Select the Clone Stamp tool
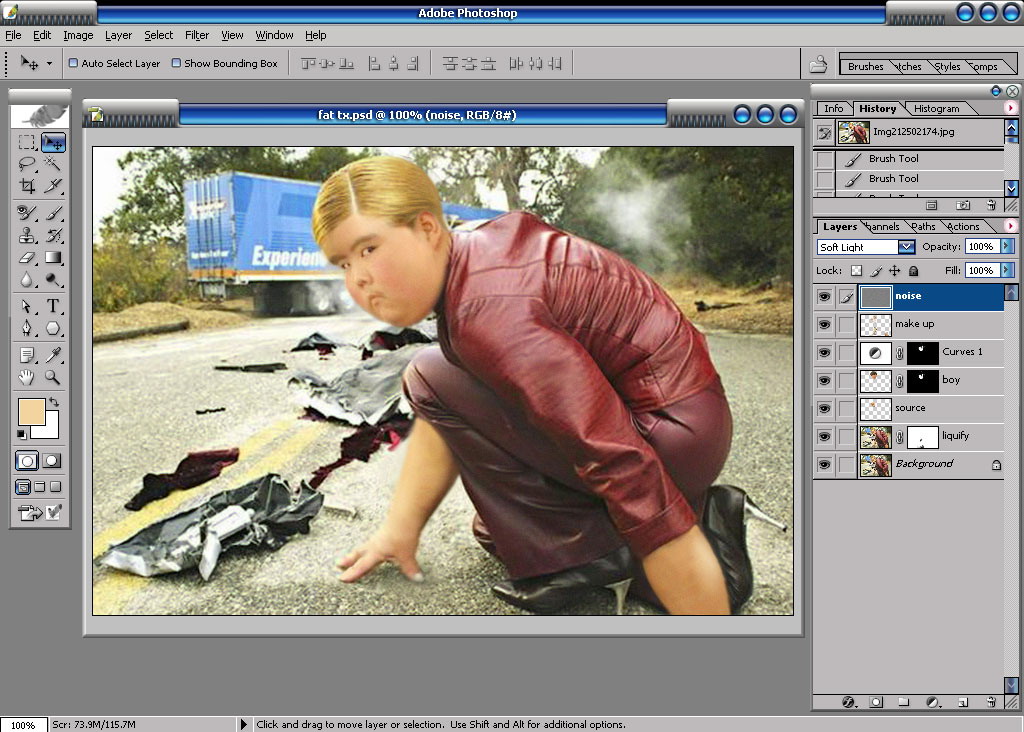Image resolution: width=1024 pixels, height=732 pixels. click(x=27, y=235)
